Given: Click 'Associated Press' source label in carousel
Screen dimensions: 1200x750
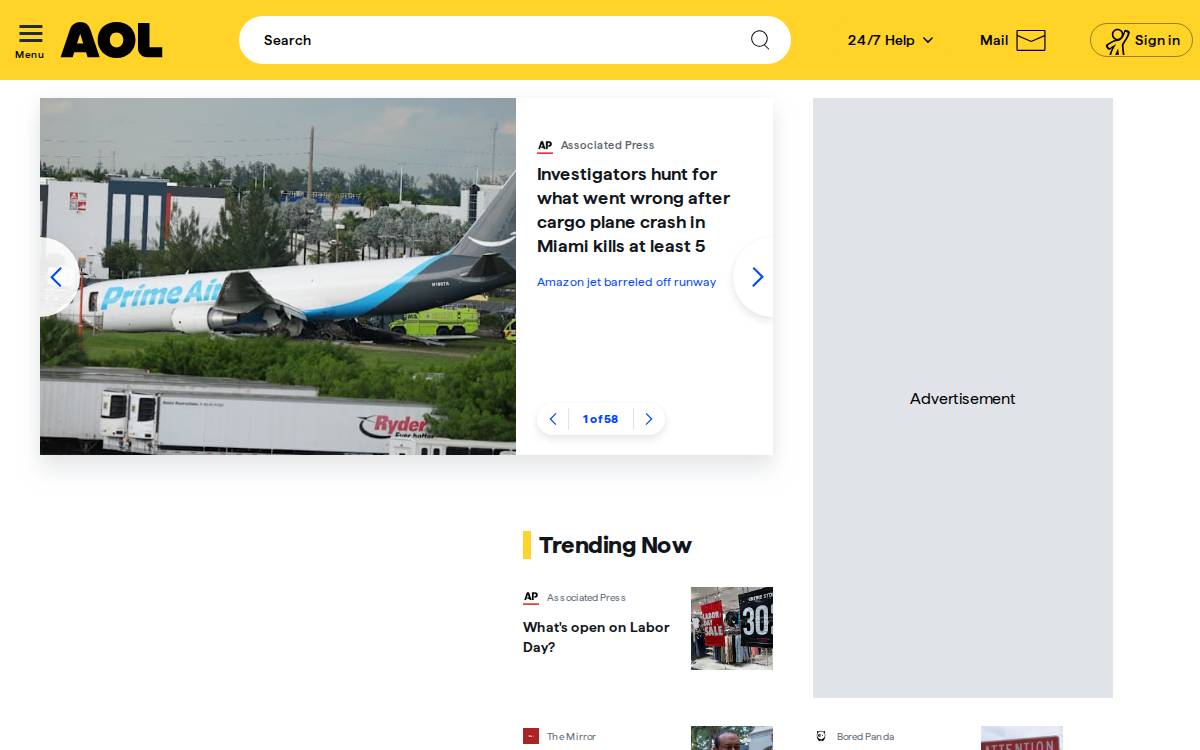Looking at the screenshot, I should point(607,145).
